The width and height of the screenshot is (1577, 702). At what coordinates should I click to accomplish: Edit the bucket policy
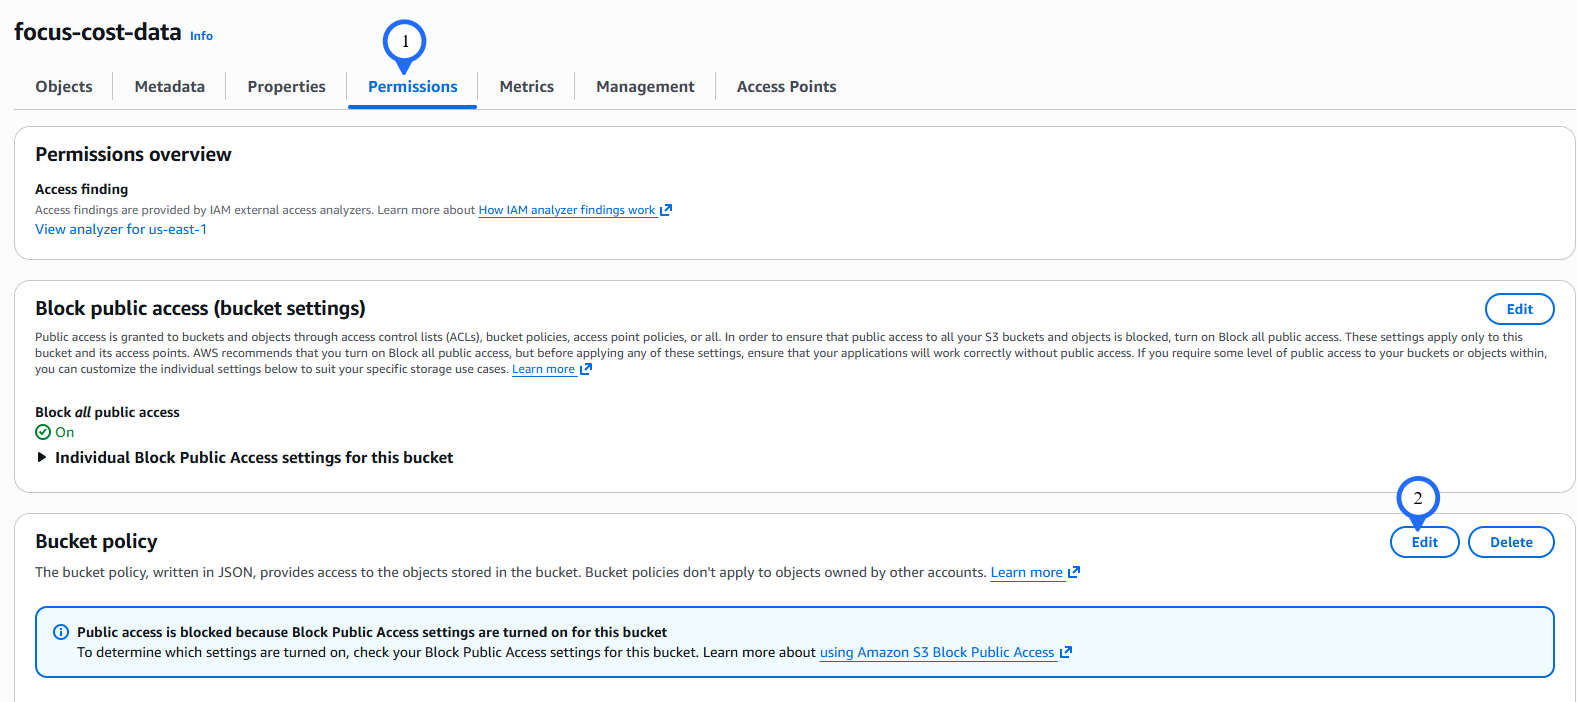tap(1424, 542)
